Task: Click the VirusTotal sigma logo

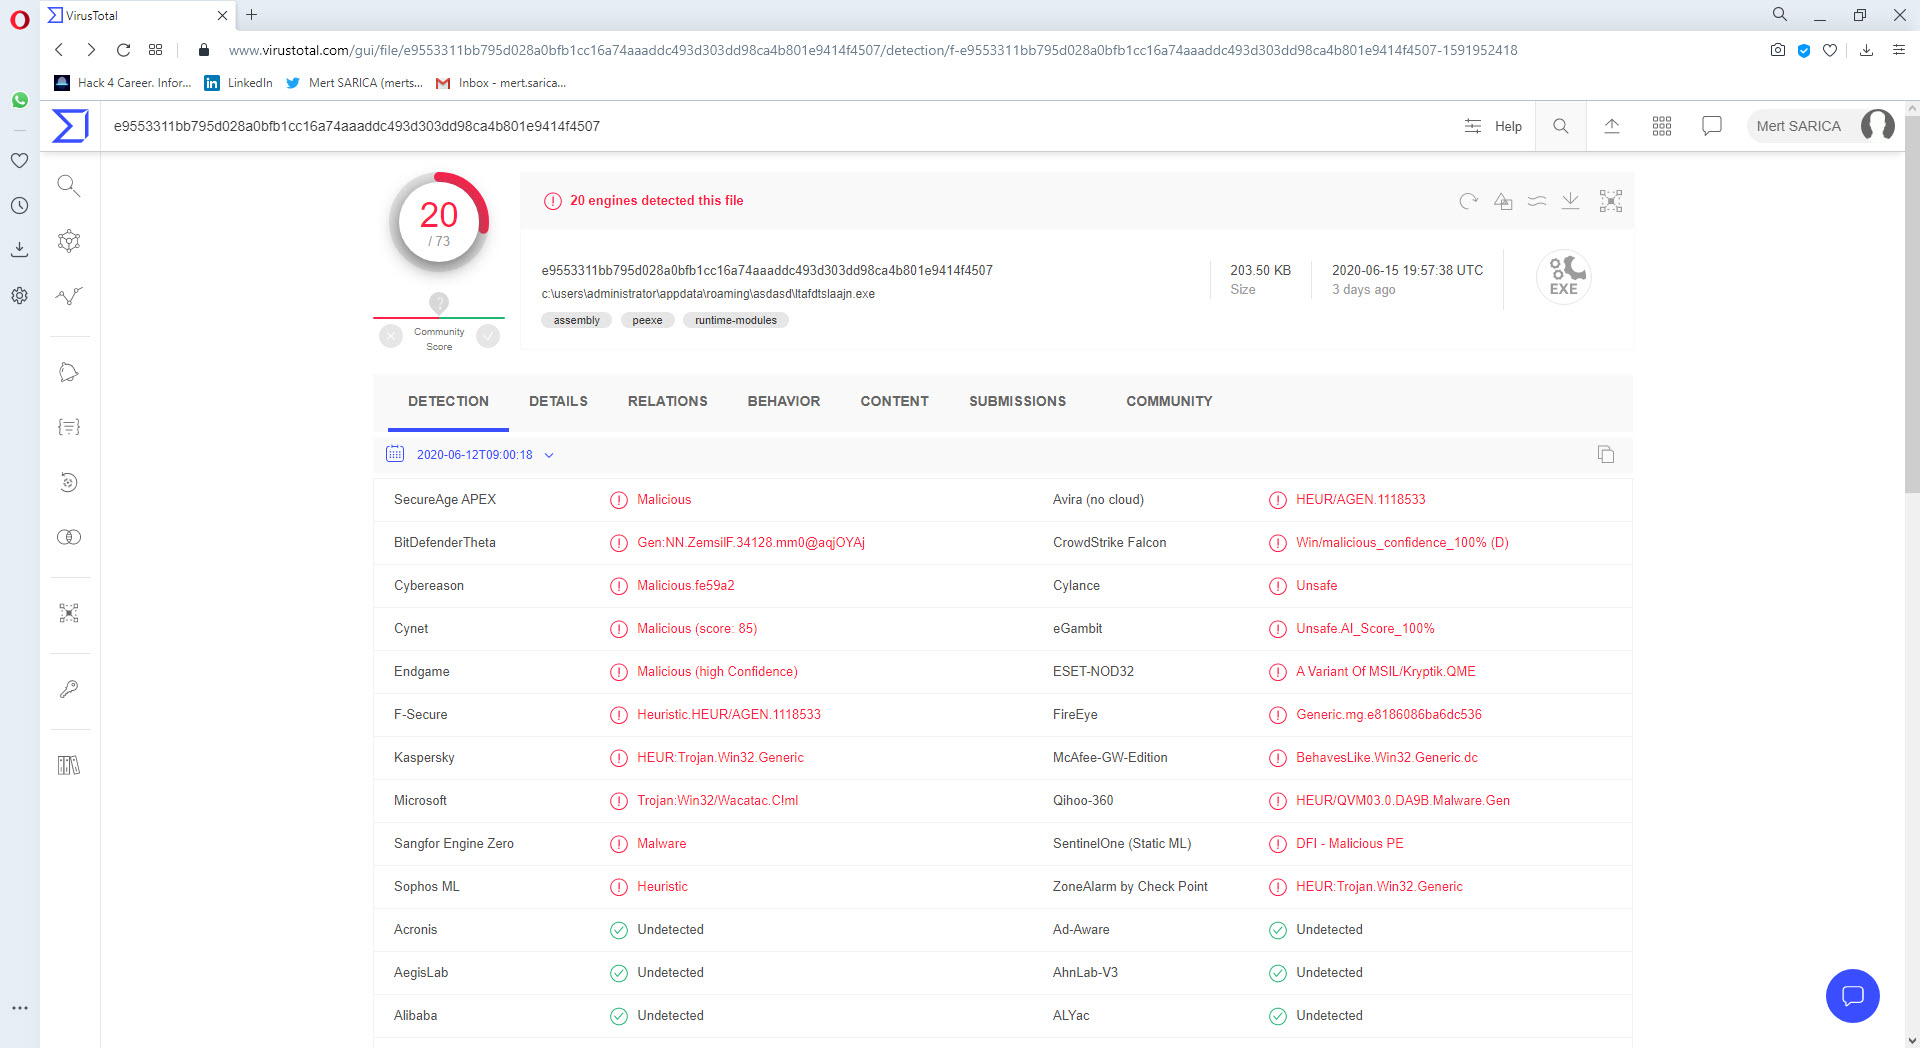Action: (x=70, y=126)
